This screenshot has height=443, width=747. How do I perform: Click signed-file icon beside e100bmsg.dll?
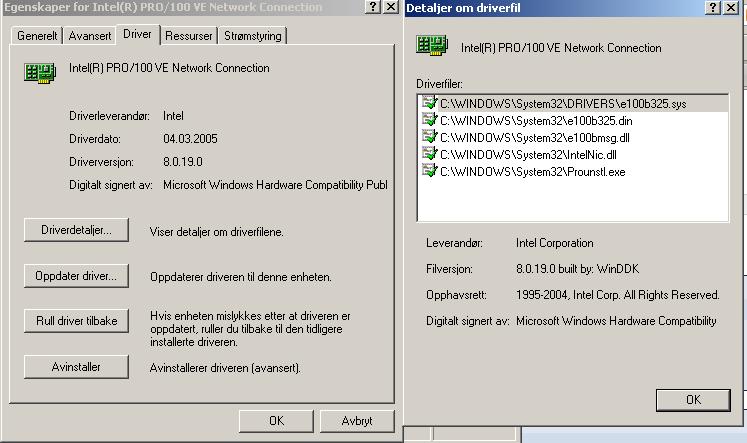point(429,137)
